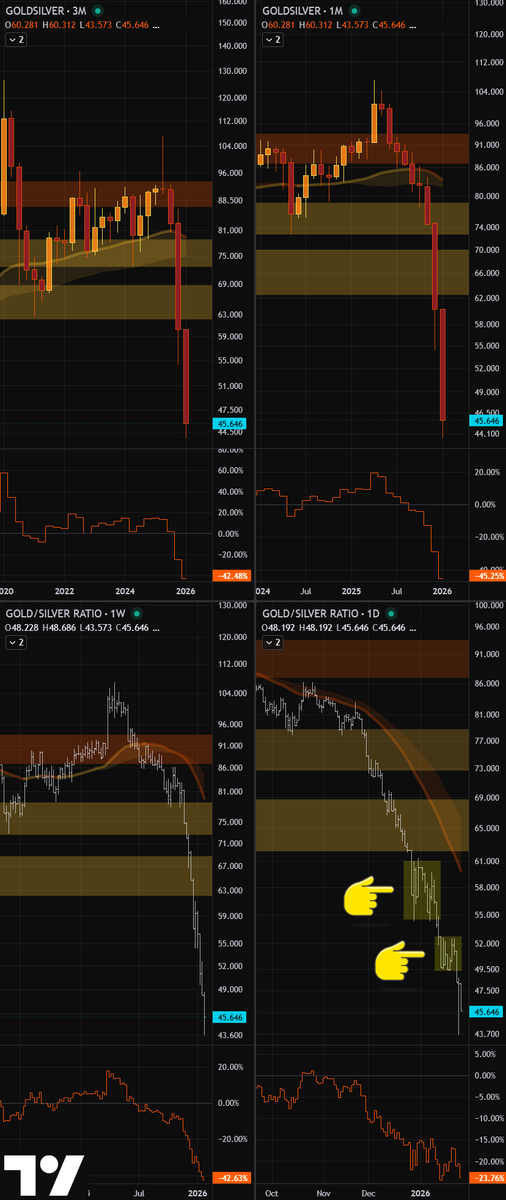Click the cyan 45.646 price label in 1M chart
The width and height of the screenshot is (506, 1200).
click(x=485, y=420)
